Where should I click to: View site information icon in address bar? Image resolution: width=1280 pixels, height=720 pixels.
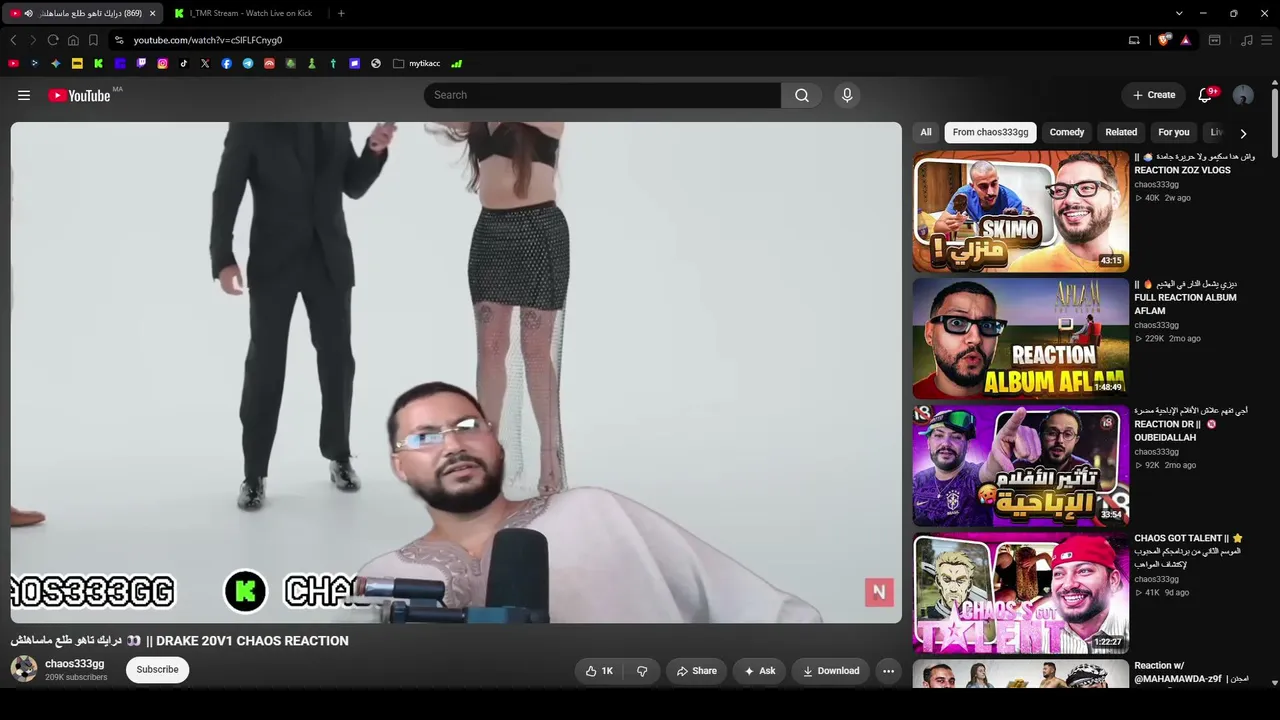click(x=119, y=40)
